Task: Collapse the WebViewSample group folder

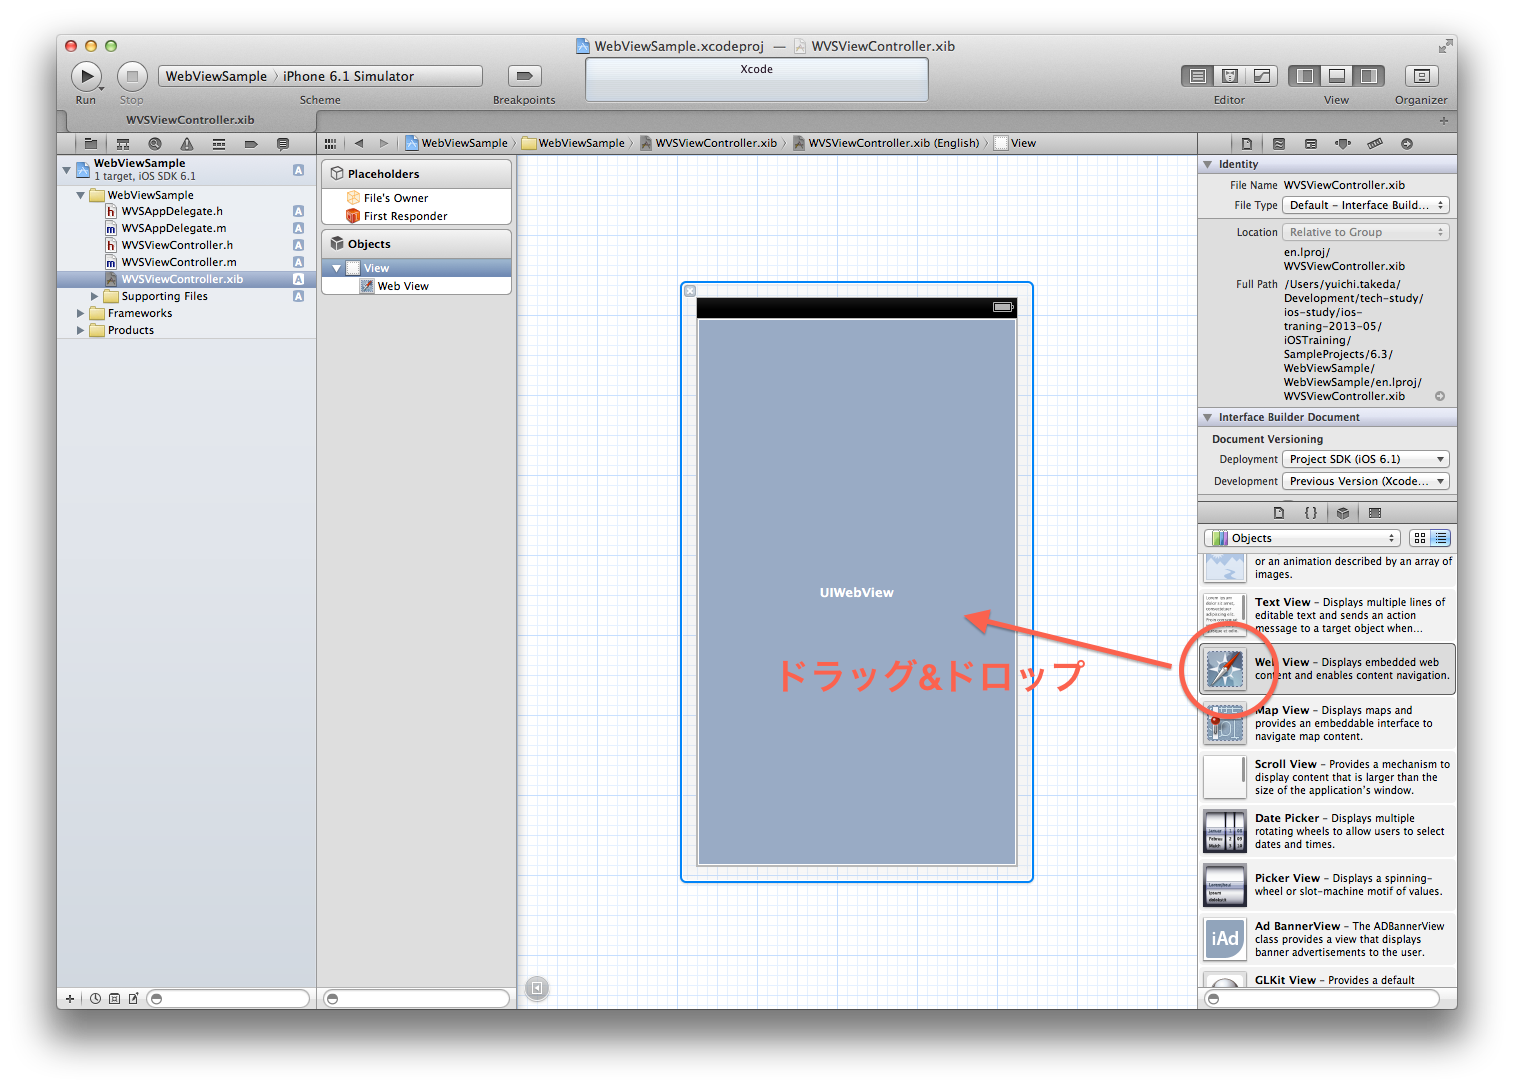Action: (x=81, y=195)
